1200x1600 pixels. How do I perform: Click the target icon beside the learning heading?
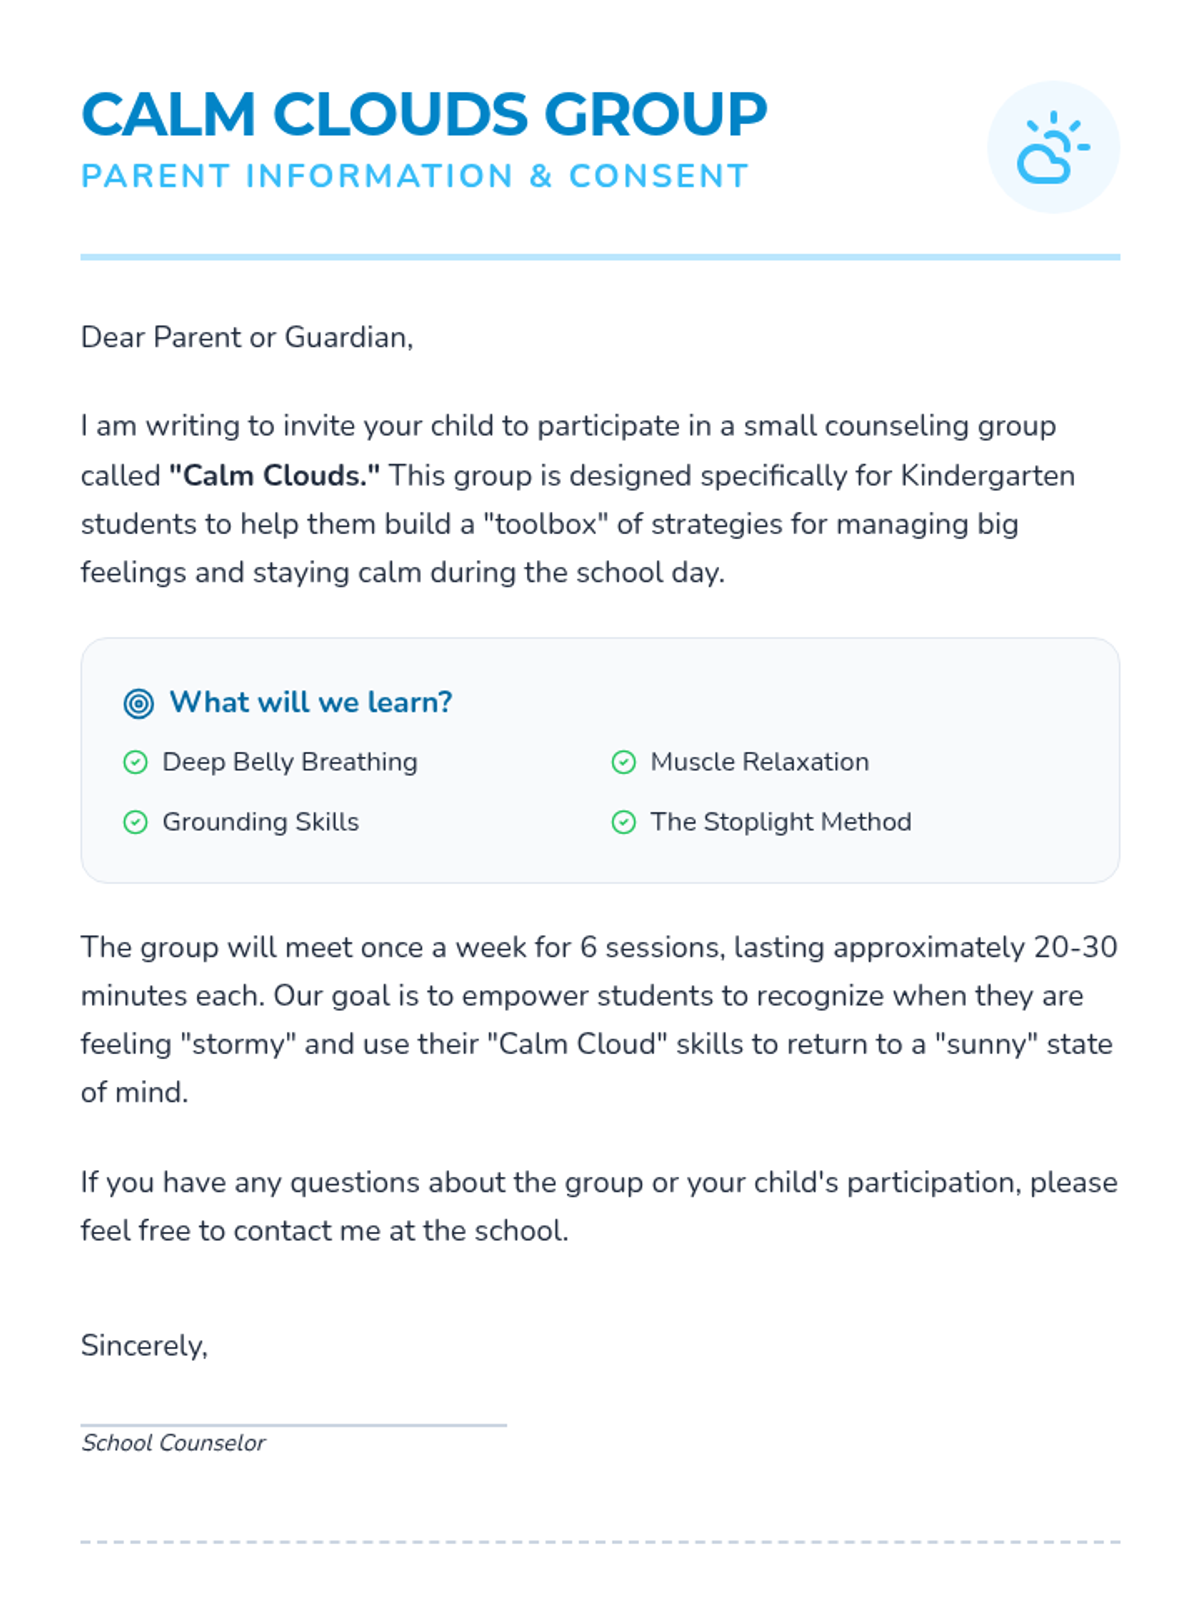pyautogui.click(x=138, y=703)
